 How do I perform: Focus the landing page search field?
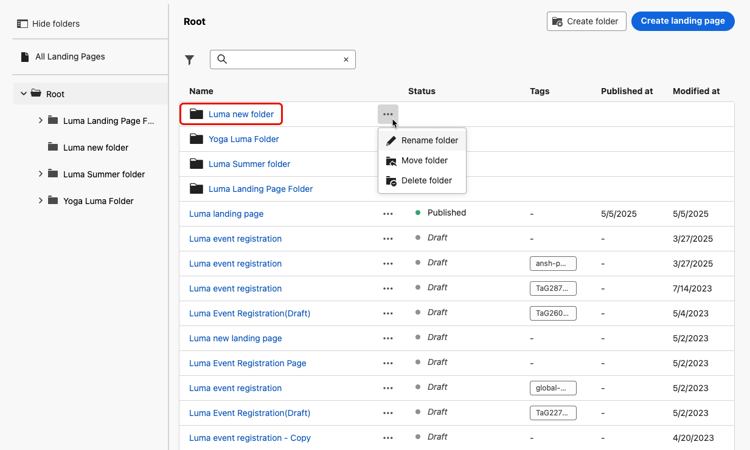pos(283,60)
